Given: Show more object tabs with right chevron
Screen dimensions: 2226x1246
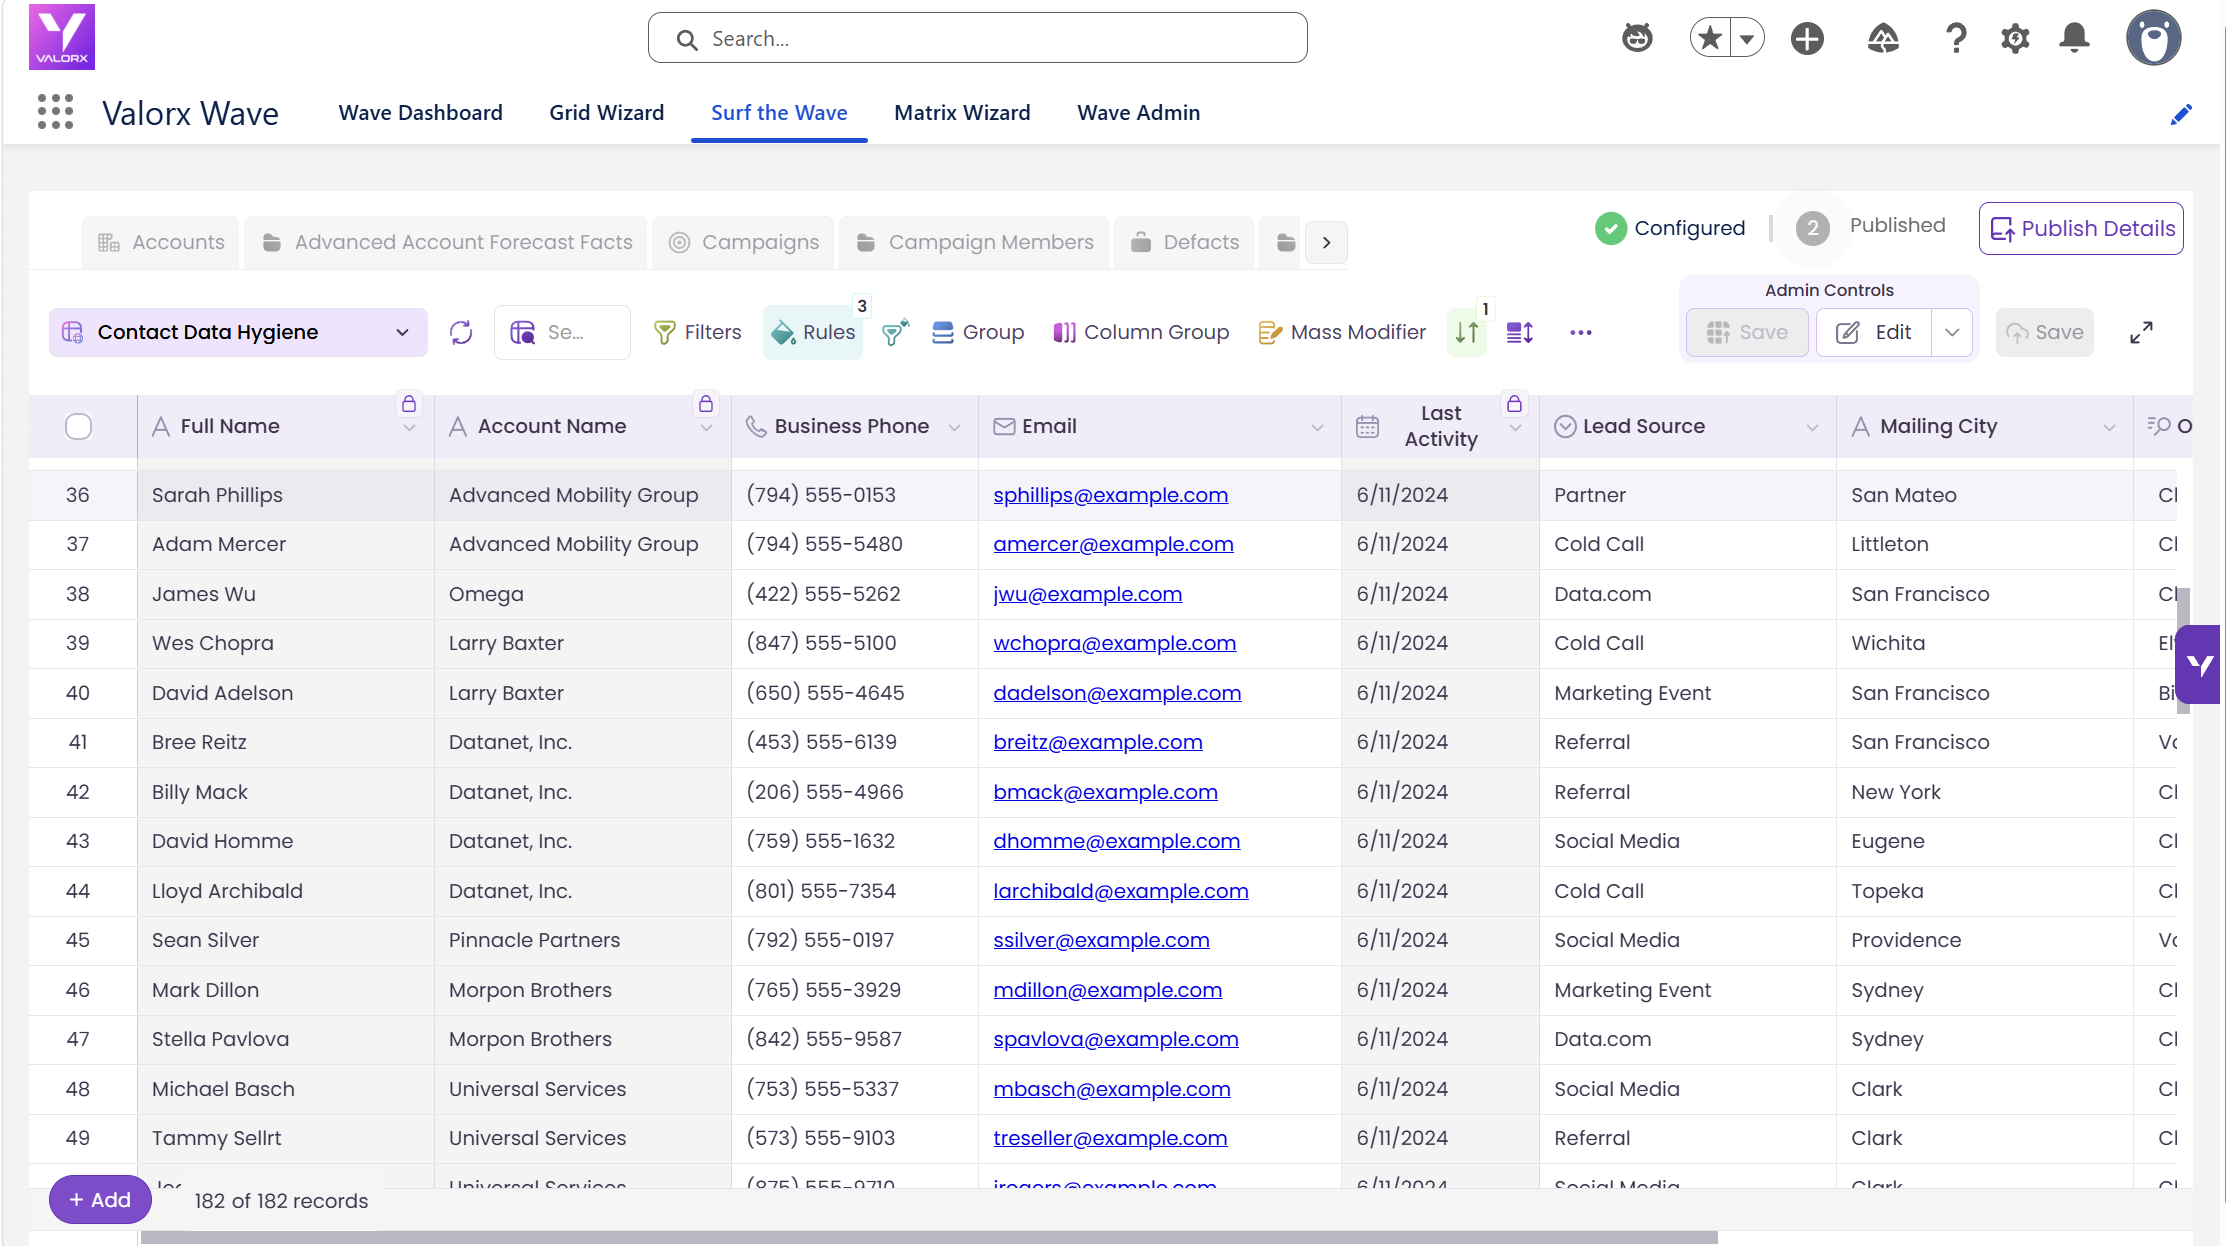Looking at the screenshot, I should click(x=1326, y=243).
